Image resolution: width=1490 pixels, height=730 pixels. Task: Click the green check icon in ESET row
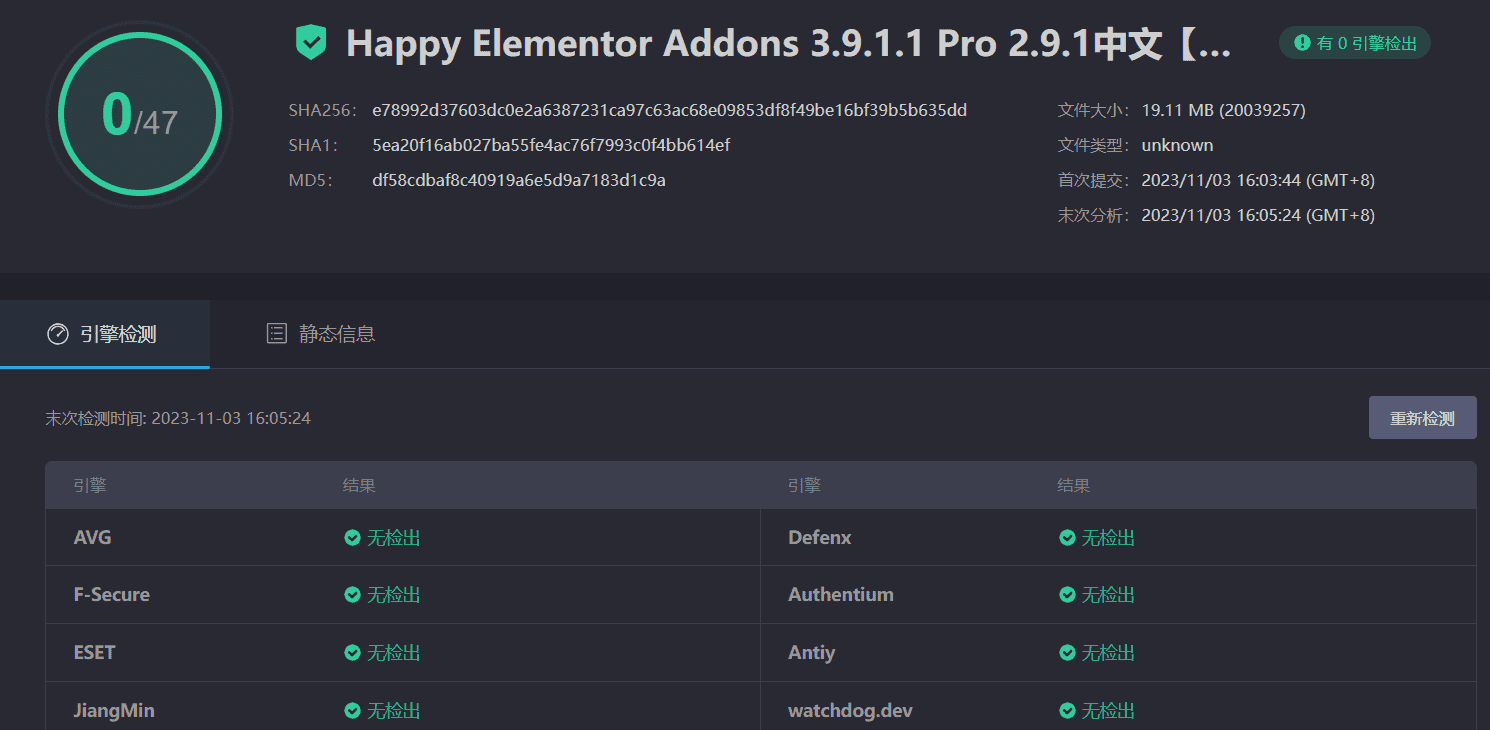click(x=352, y=653)
